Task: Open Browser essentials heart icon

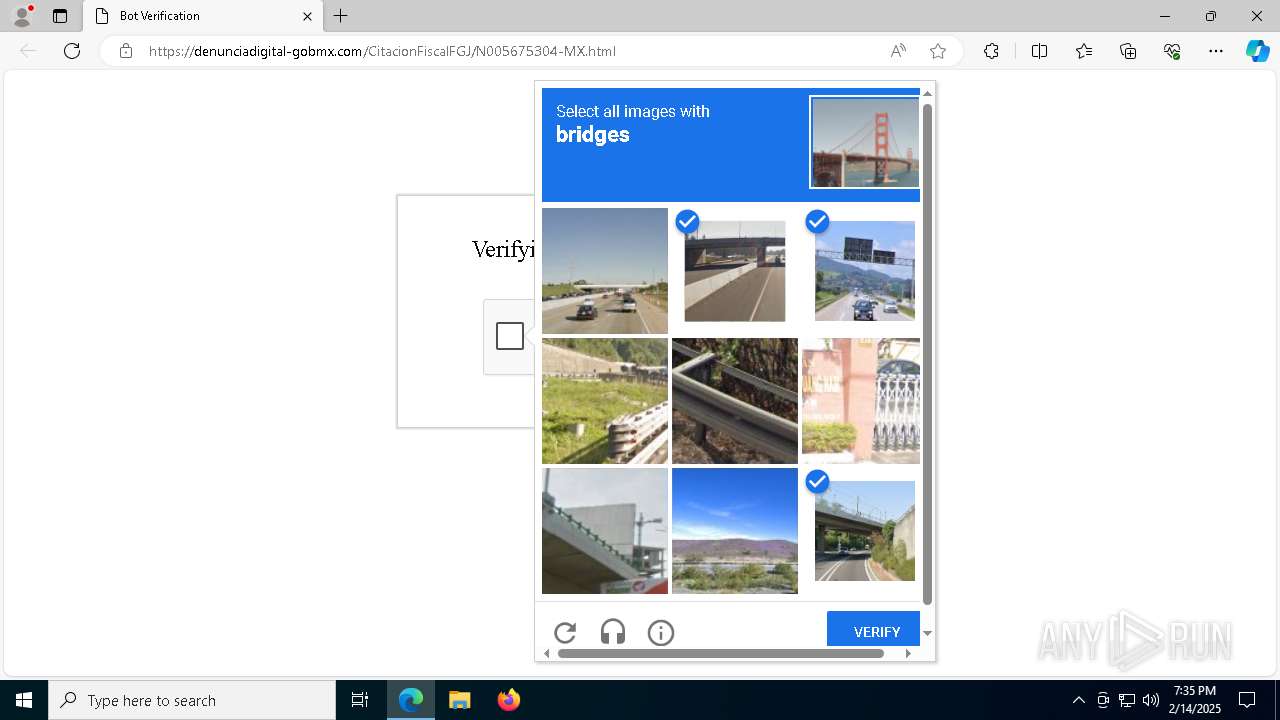Action: tap(1172, 51)
